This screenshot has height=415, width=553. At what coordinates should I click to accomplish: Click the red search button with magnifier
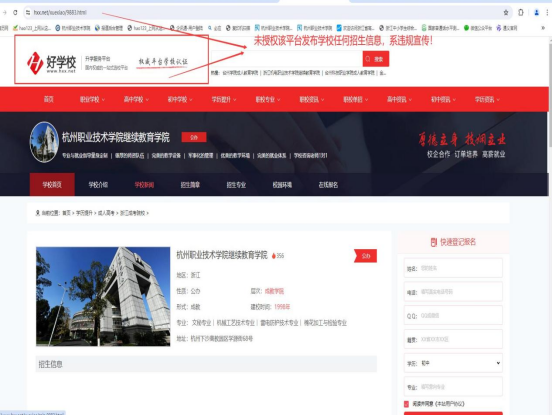(376, 59)
